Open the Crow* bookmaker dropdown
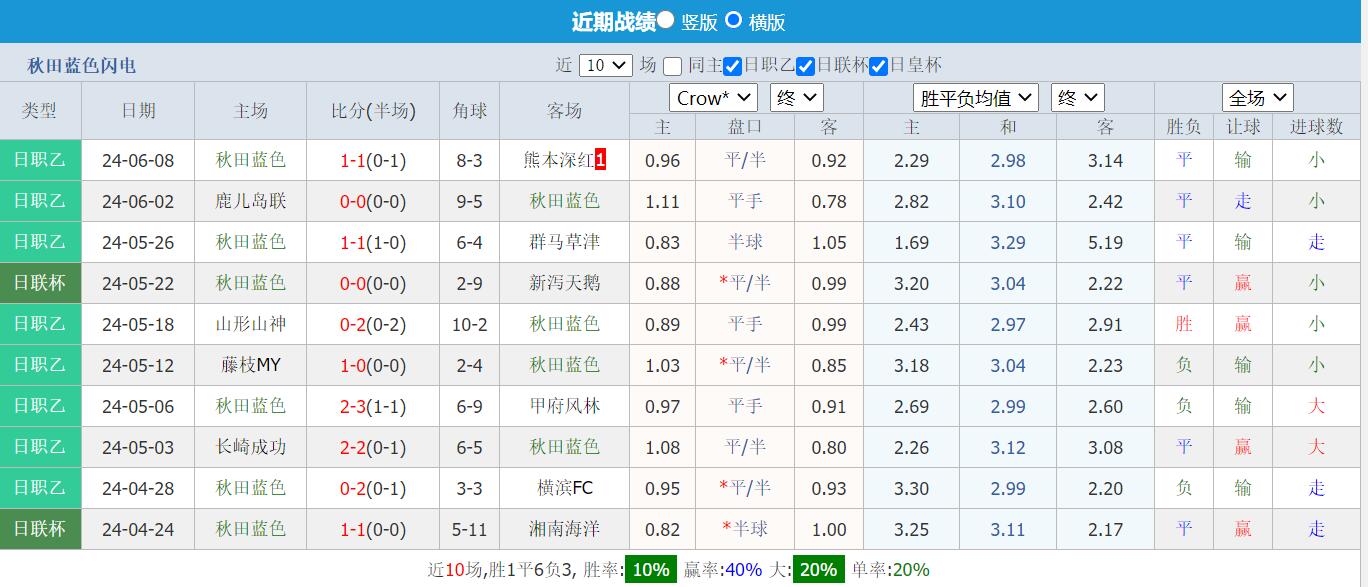 (712, 97)
